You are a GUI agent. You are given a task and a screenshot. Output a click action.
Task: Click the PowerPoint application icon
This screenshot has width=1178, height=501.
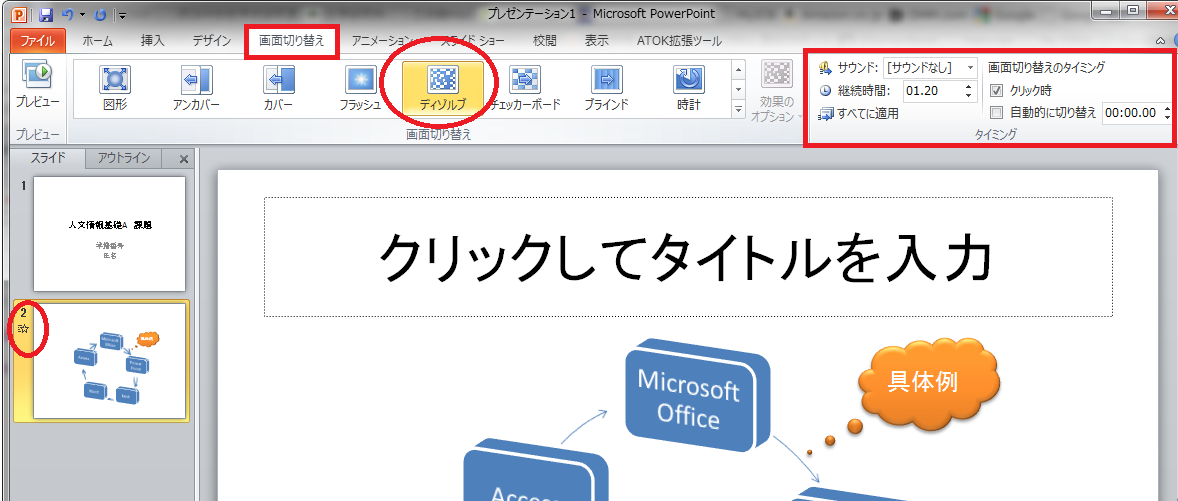click(21, 14)
